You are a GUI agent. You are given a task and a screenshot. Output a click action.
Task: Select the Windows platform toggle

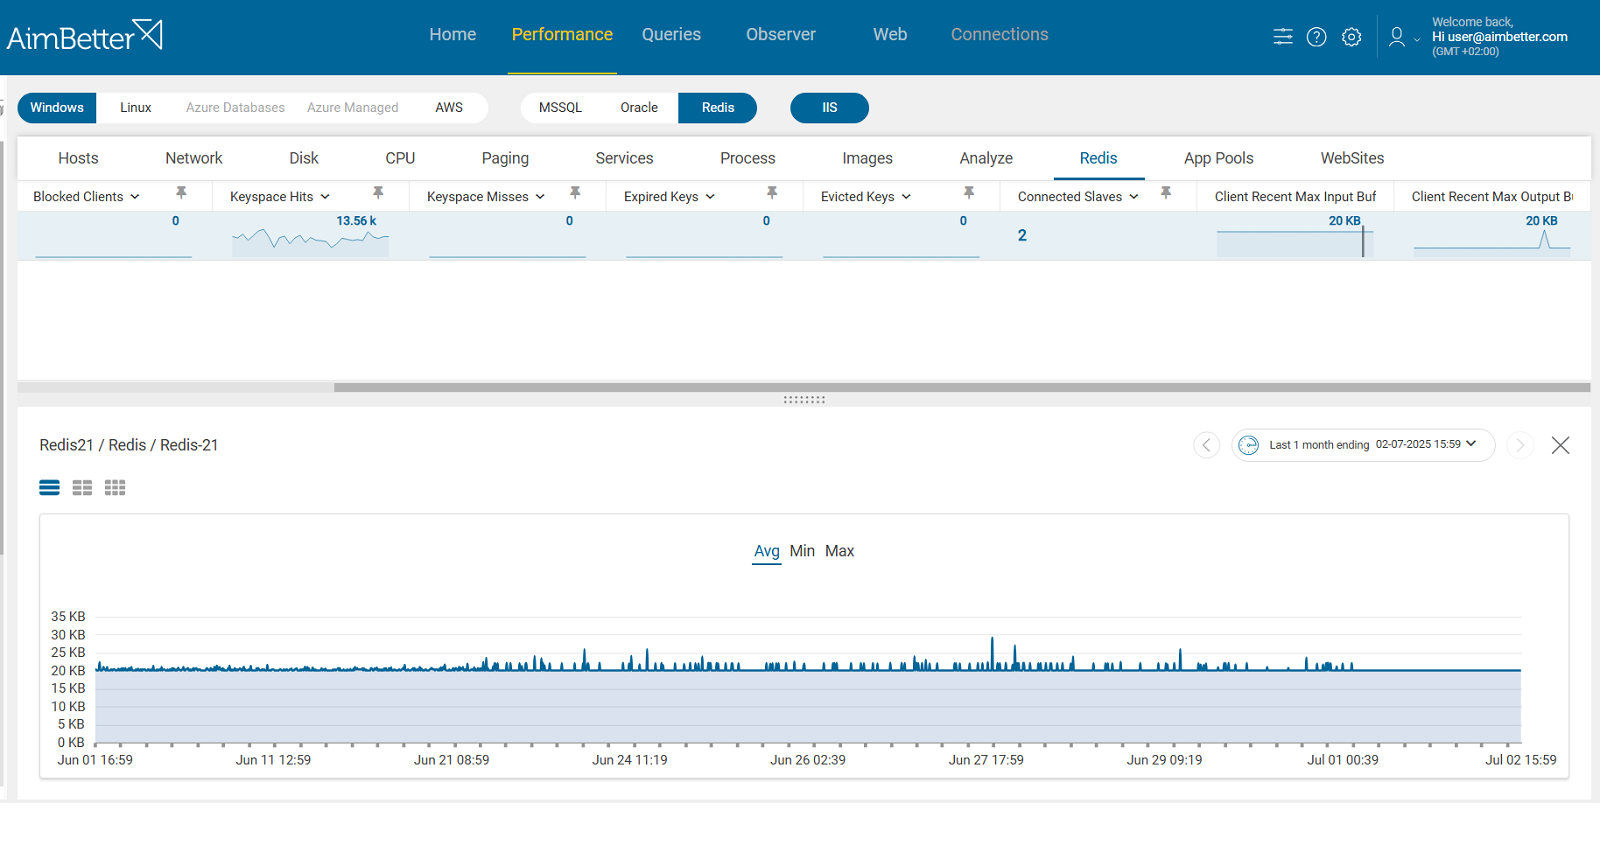[x=57, y=108]
